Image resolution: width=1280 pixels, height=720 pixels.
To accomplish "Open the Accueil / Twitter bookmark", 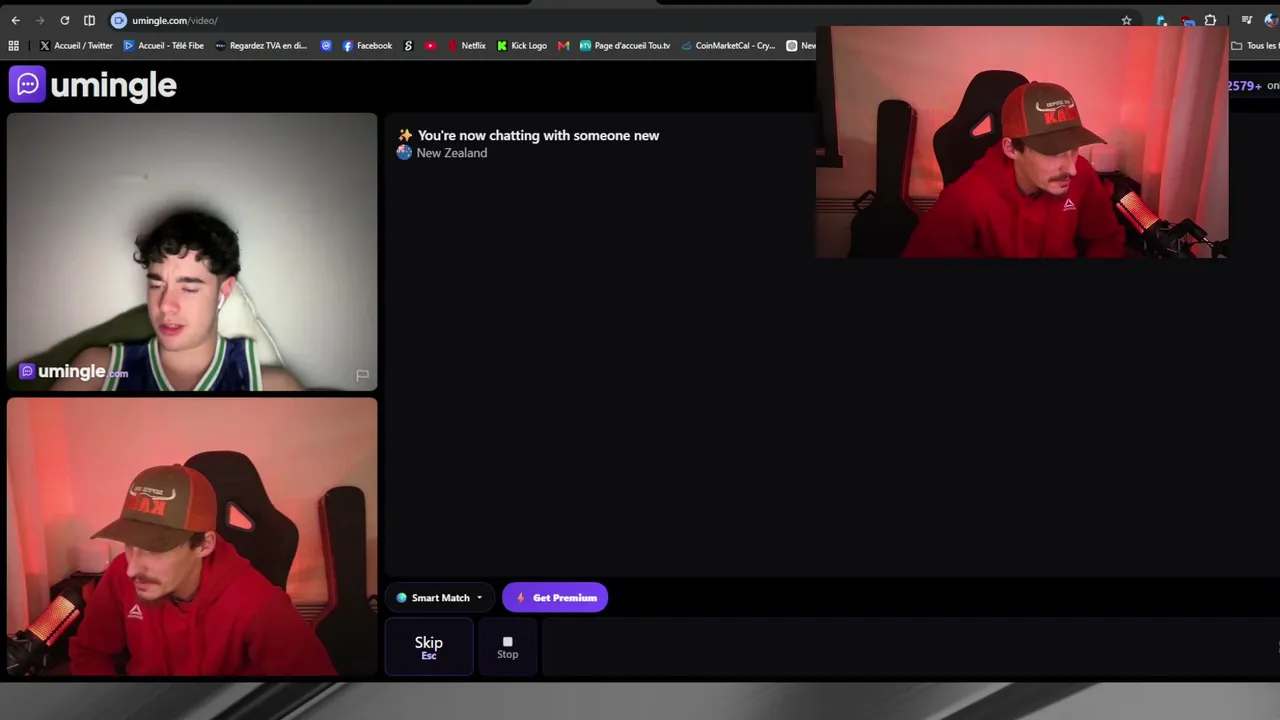I will coord(76,45).
